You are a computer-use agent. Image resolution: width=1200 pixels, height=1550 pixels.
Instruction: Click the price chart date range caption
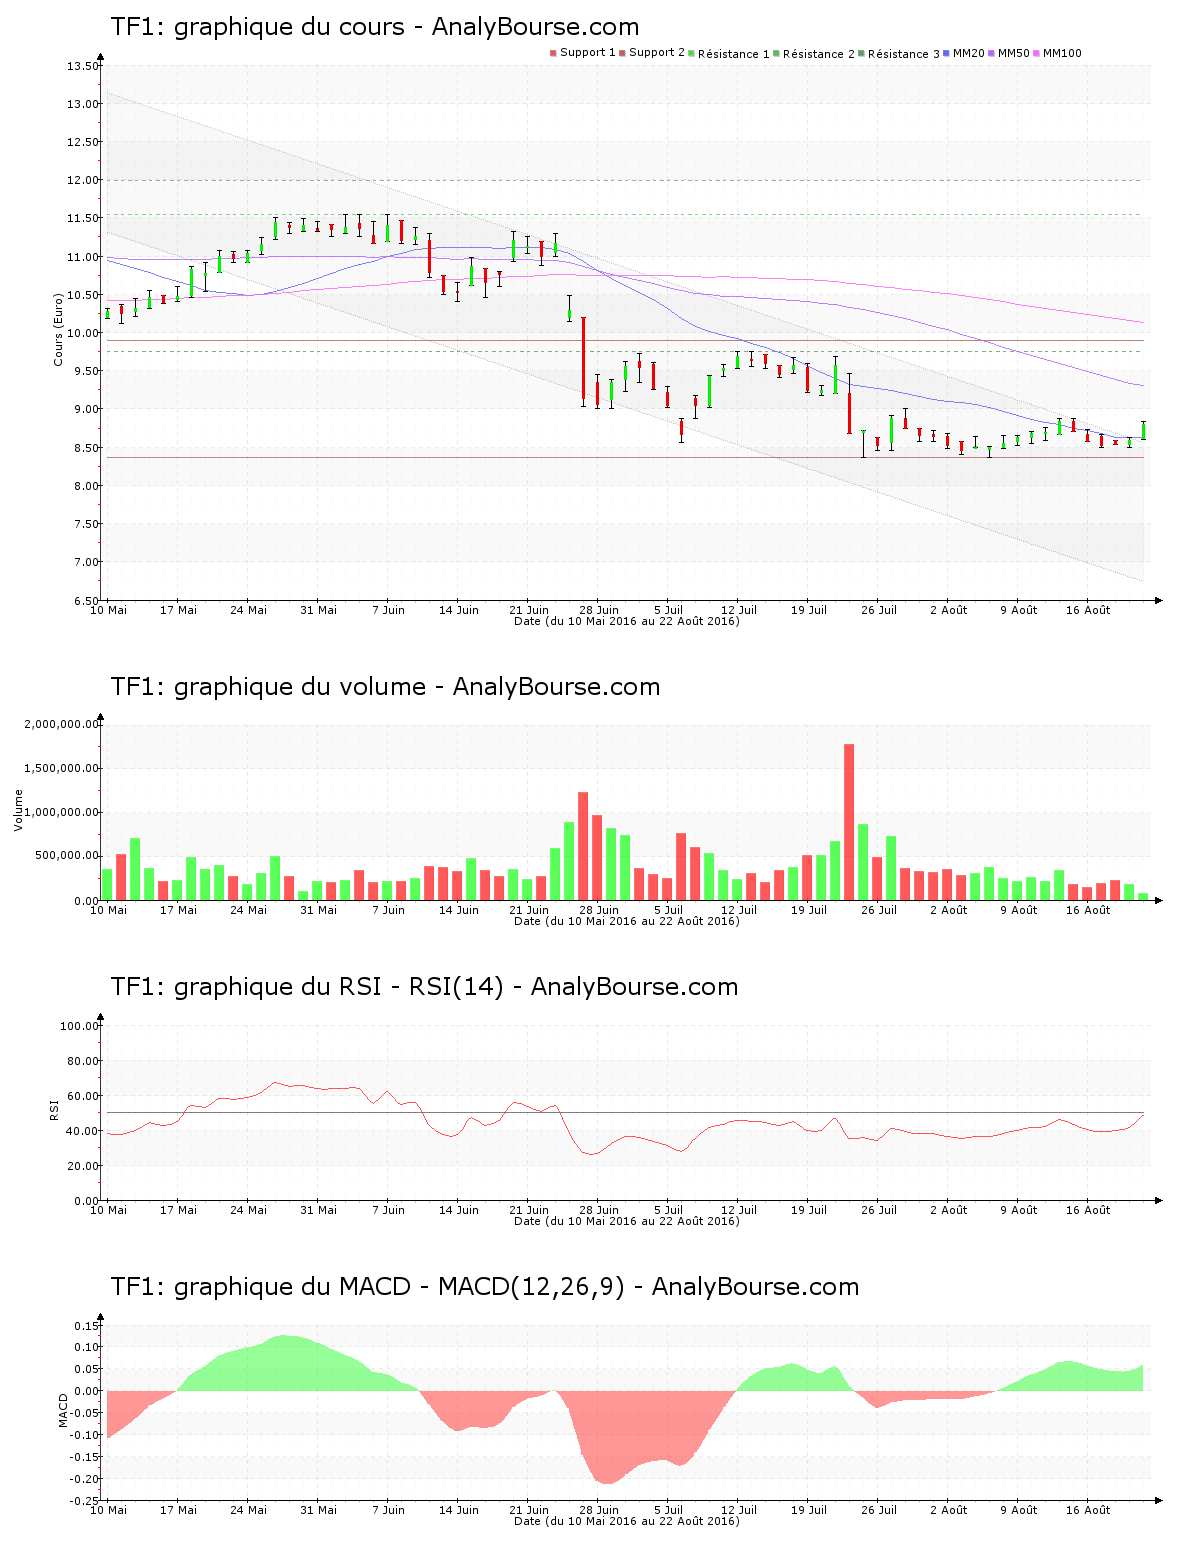tap(627, 621)
